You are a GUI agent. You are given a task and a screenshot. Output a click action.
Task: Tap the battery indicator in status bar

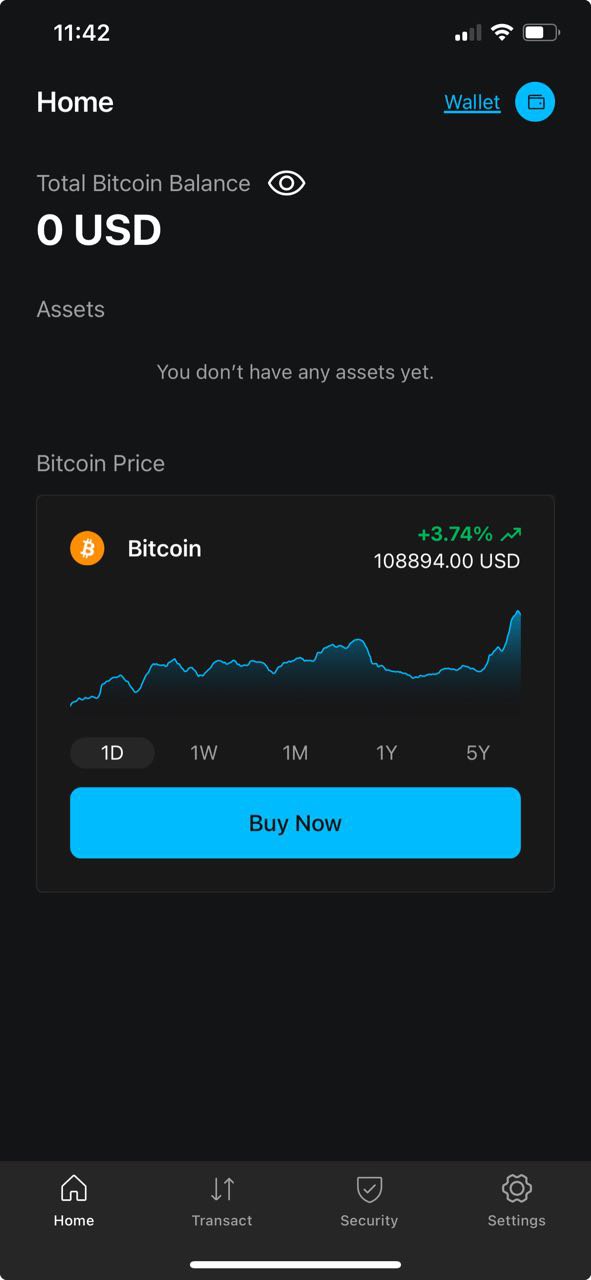click(541, 33)
